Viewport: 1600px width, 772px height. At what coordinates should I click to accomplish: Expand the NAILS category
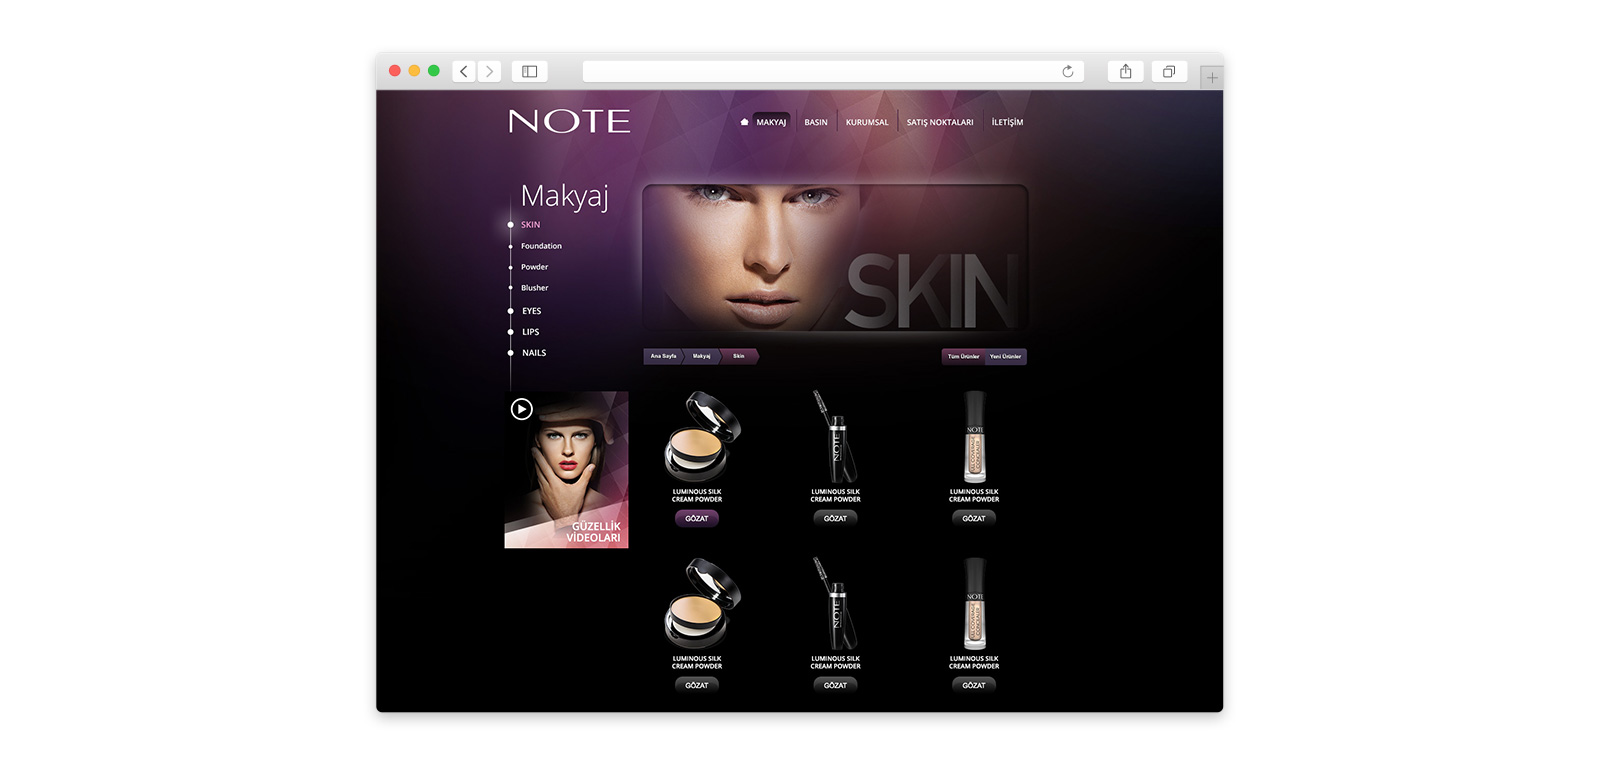click(534, 353)
